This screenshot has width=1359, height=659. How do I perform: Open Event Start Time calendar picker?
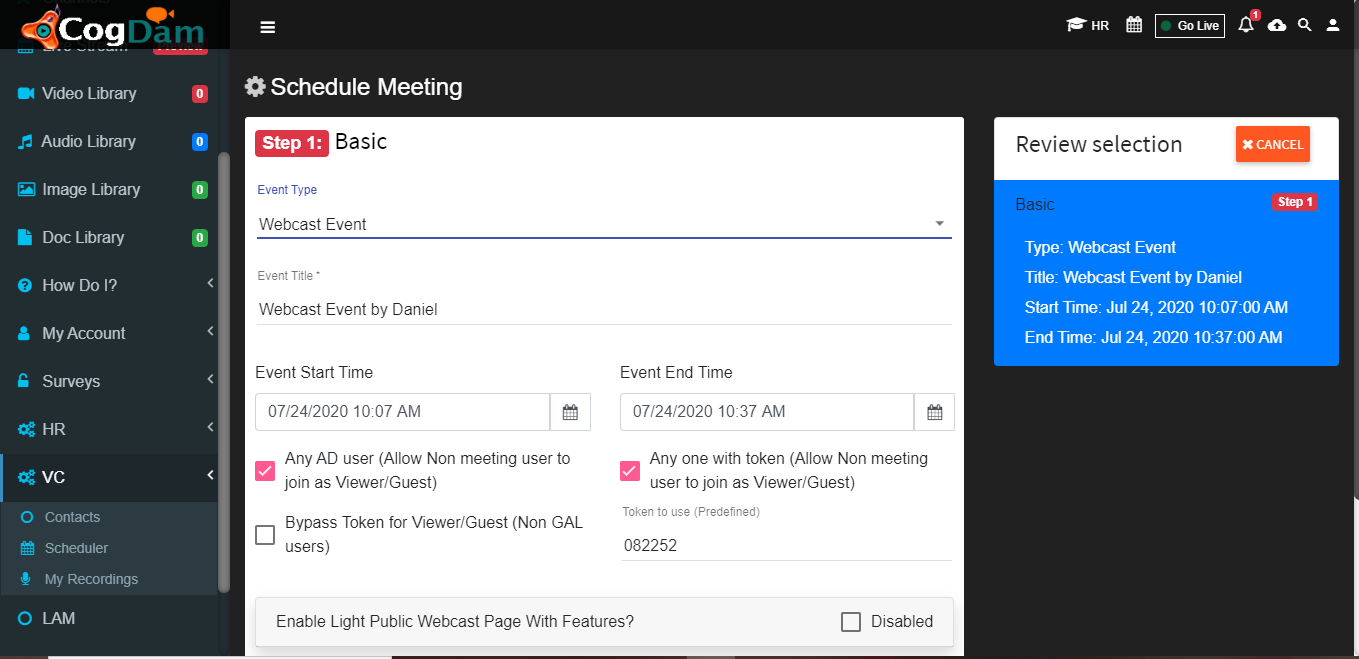click(x=570, y=412)
